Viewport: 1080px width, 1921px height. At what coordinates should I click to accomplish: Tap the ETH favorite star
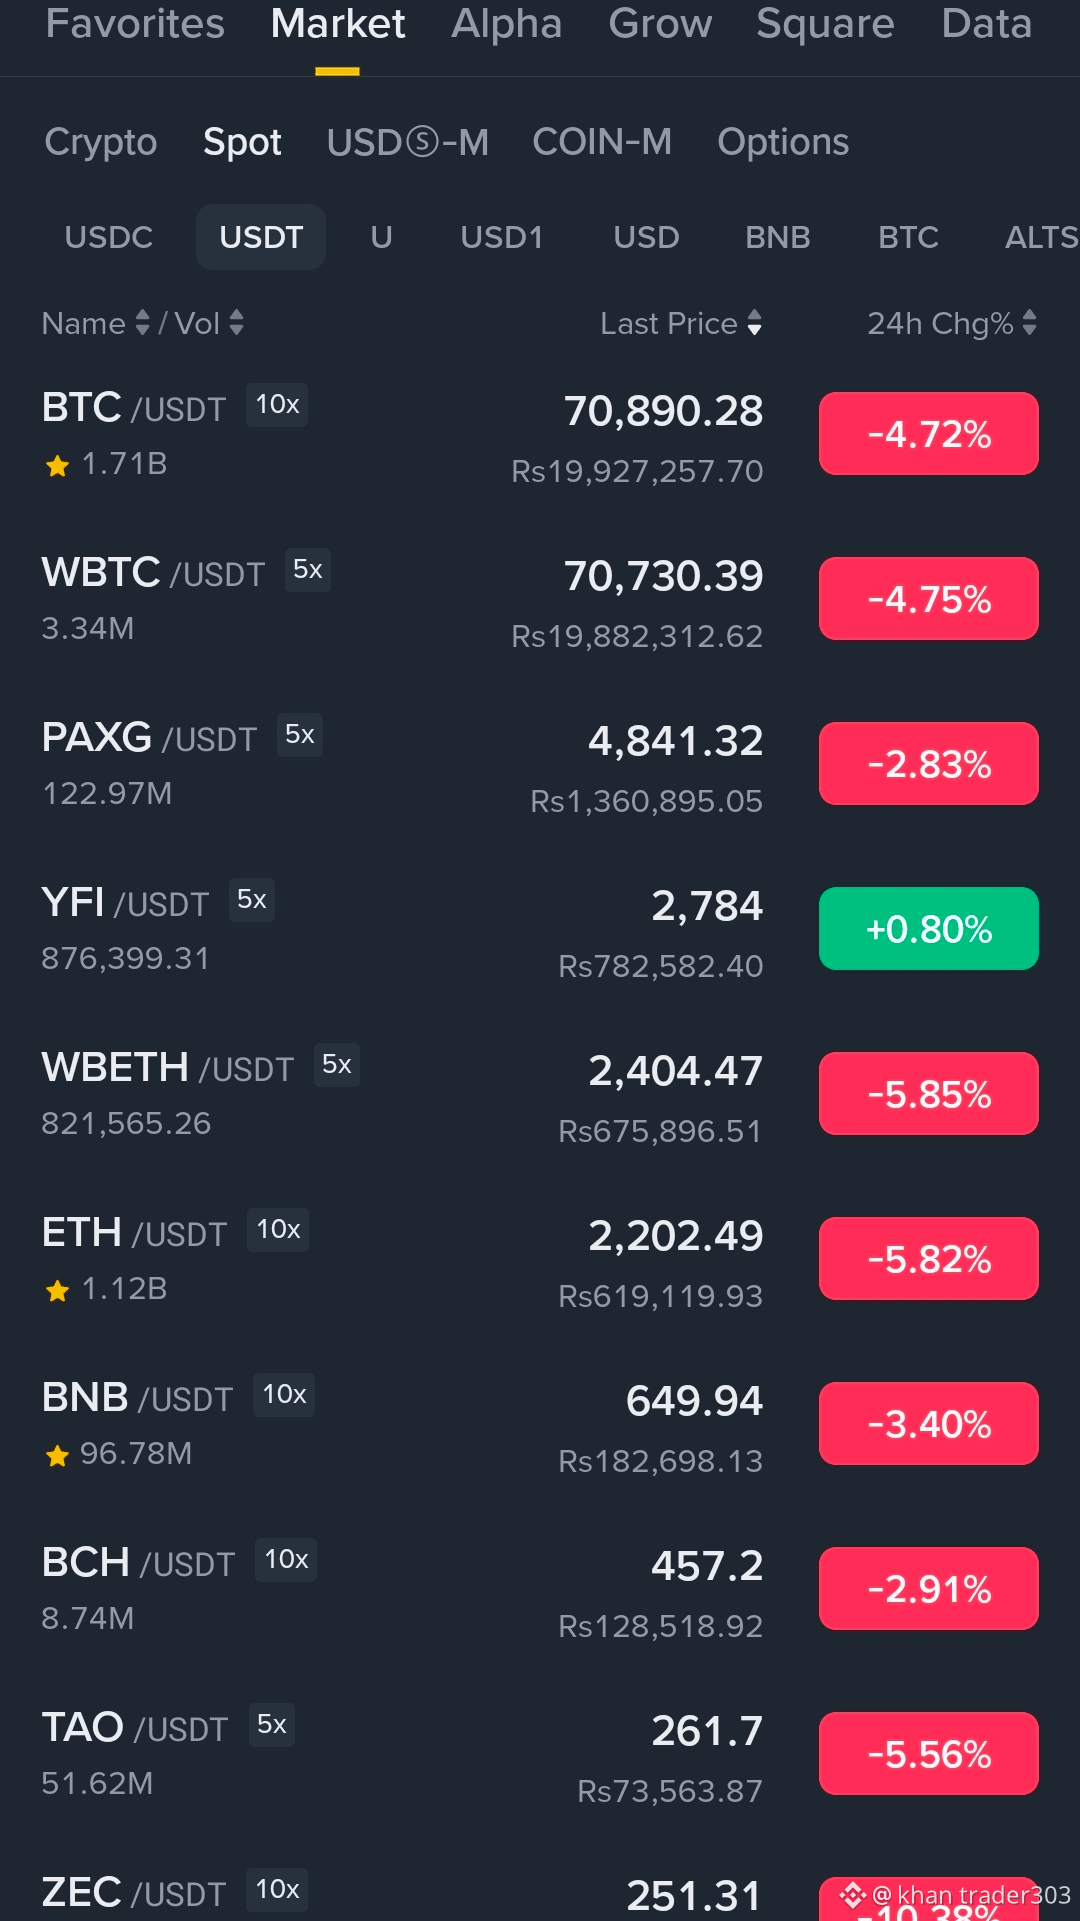[57, 1290]
